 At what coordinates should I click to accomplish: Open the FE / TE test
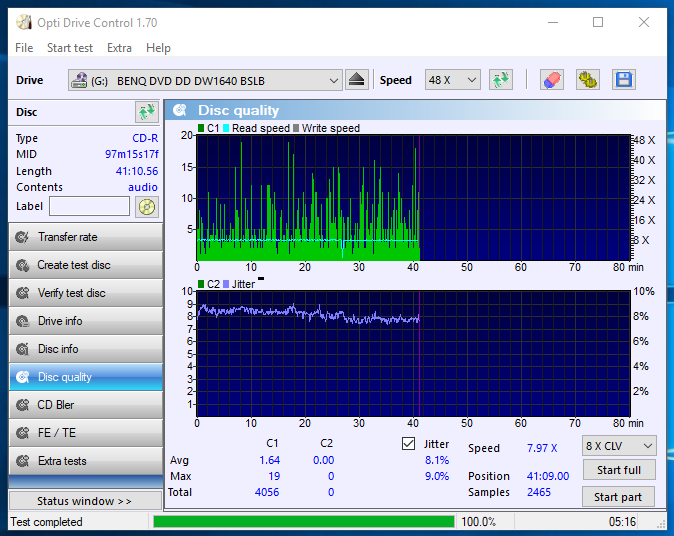click(x=86, y=433)
